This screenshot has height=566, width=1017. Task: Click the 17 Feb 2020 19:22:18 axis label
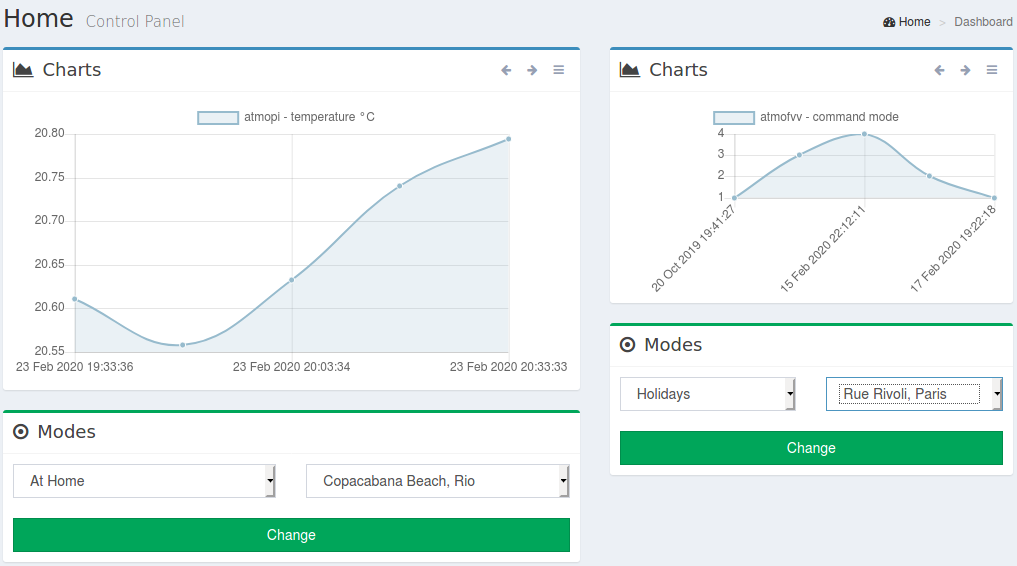click(953, 249)
